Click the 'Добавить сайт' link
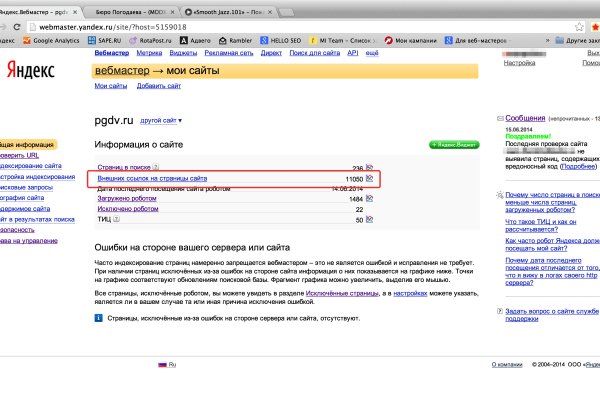600x400 pixels. 158,86
